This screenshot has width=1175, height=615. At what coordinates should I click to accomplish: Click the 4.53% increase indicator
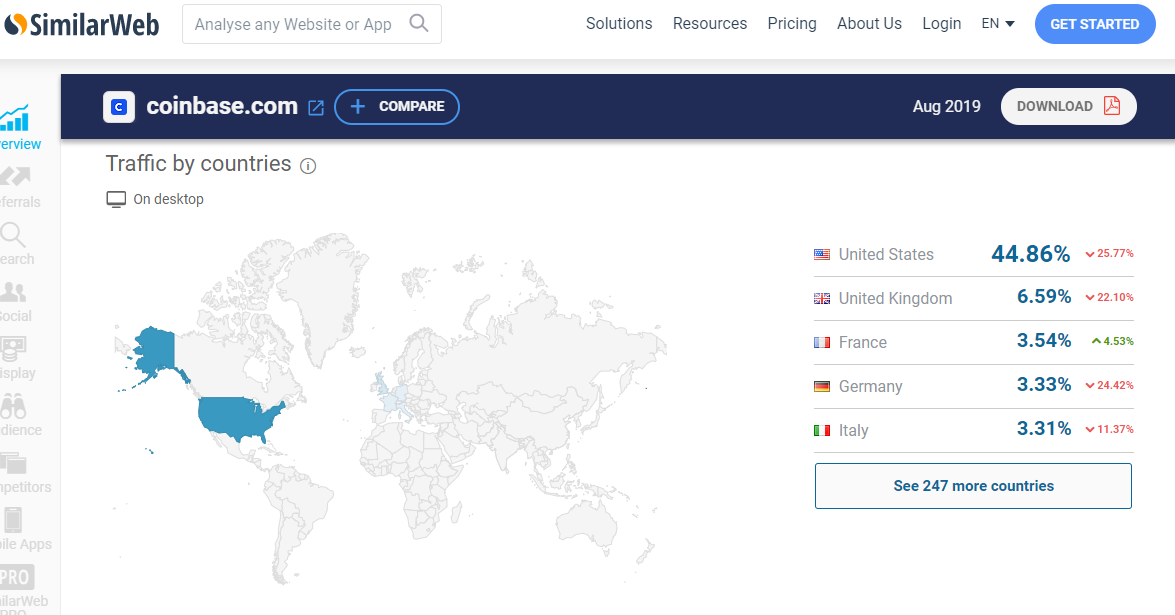pyautogui.click(x=1113, y=342)
